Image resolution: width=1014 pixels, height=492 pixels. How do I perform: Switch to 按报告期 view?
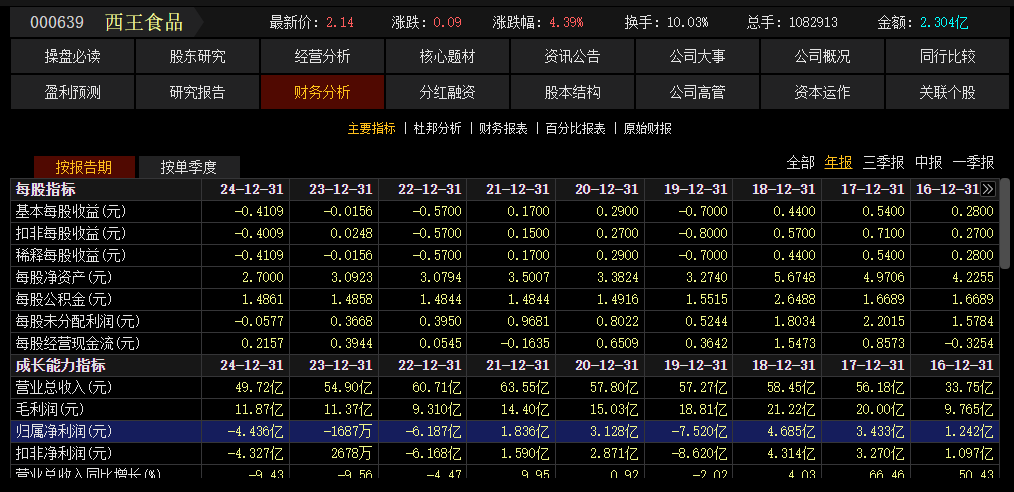point(84,167)
